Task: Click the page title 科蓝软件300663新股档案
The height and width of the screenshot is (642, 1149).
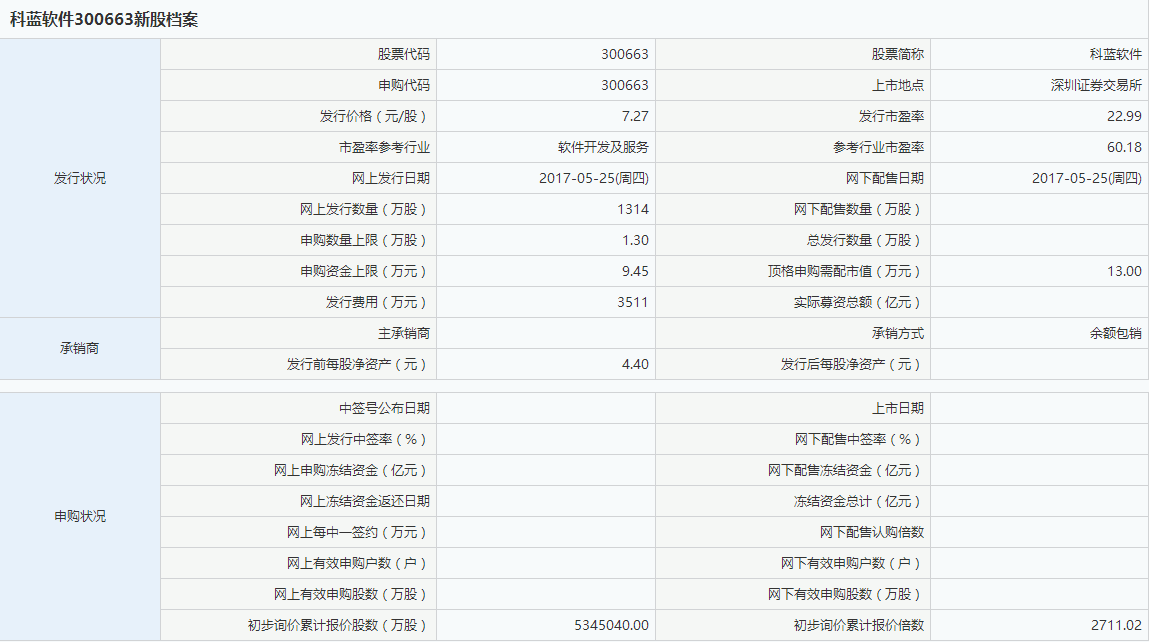Action: point(104,20)
